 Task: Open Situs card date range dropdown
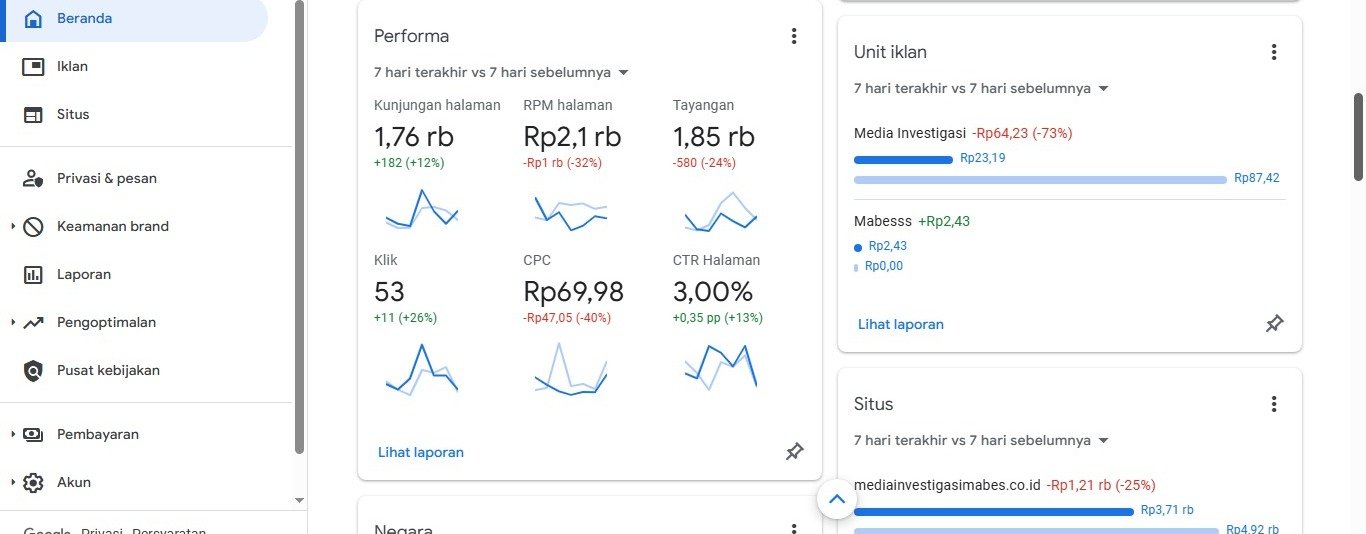pos(1103,440)
